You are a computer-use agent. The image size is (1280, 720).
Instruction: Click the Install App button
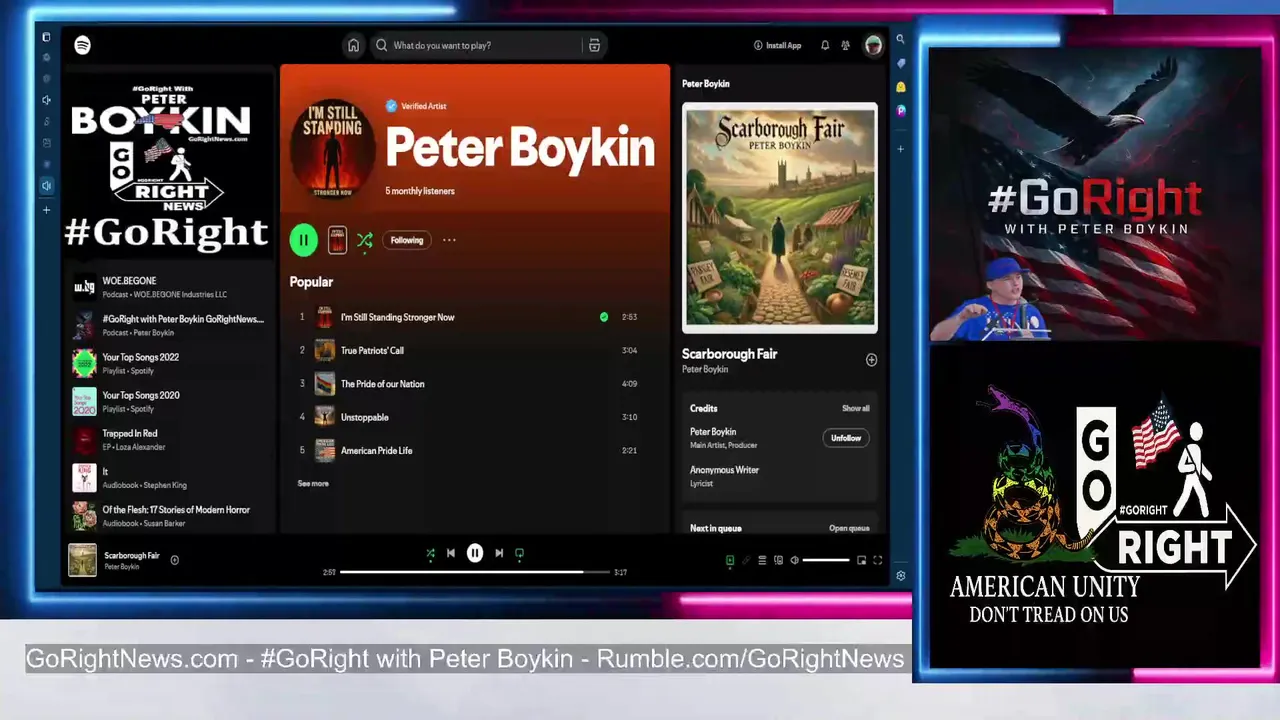[x=777, y=45]
